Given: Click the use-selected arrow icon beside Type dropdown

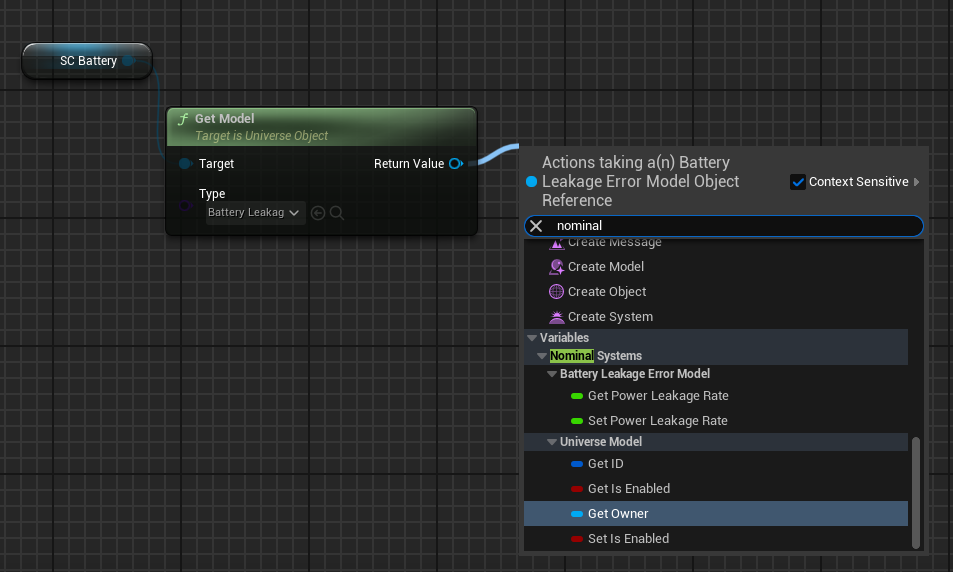Looking at the screenshot, I should coord(318,213).
